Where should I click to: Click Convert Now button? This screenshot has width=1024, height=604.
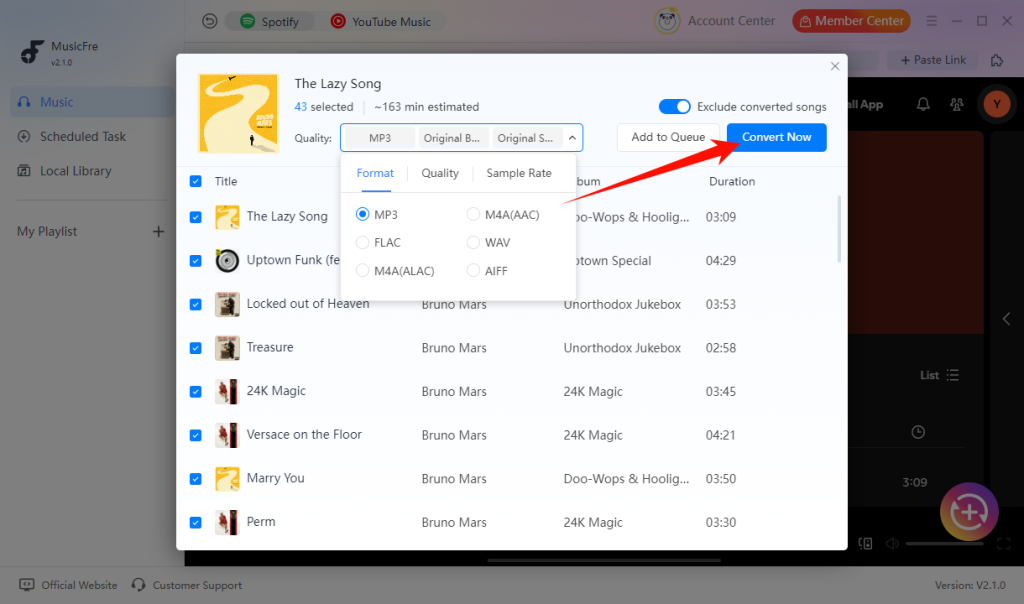pos(776,137)
